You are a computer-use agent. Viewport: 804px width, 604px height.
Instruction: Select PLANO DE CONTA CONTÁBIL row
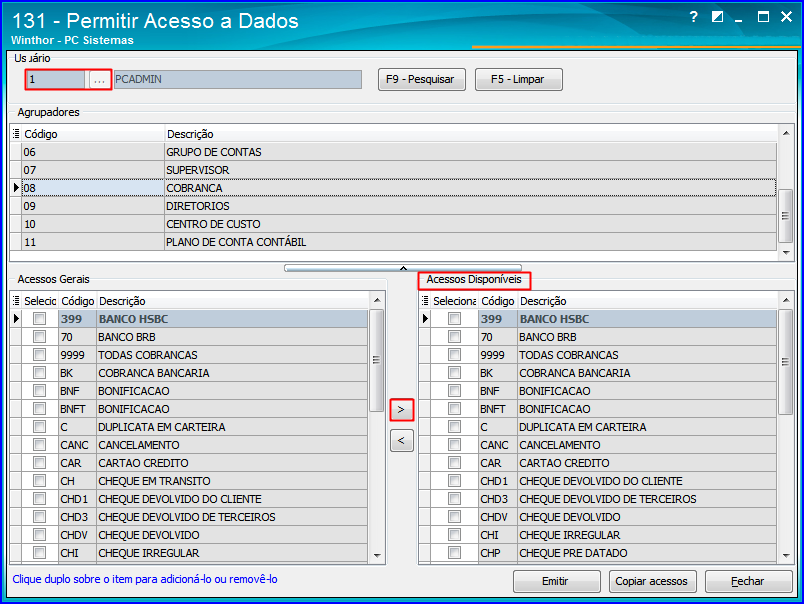(399, 242)
